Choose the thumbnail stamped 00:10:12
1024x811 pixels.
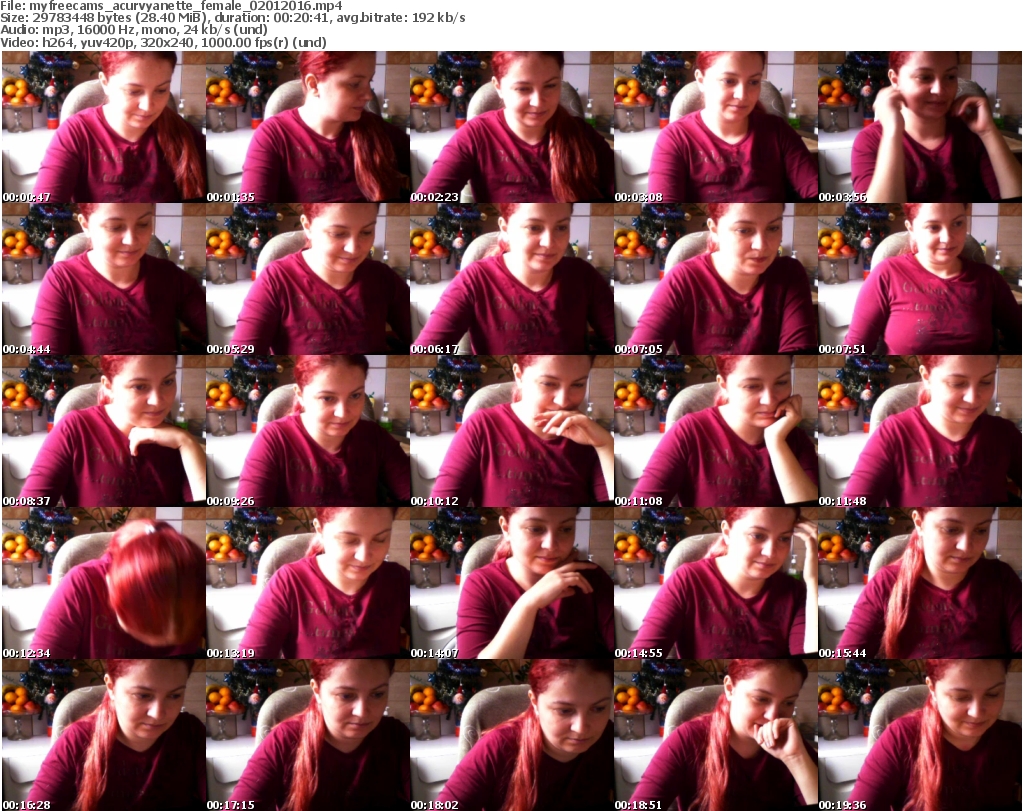(512, 431)
